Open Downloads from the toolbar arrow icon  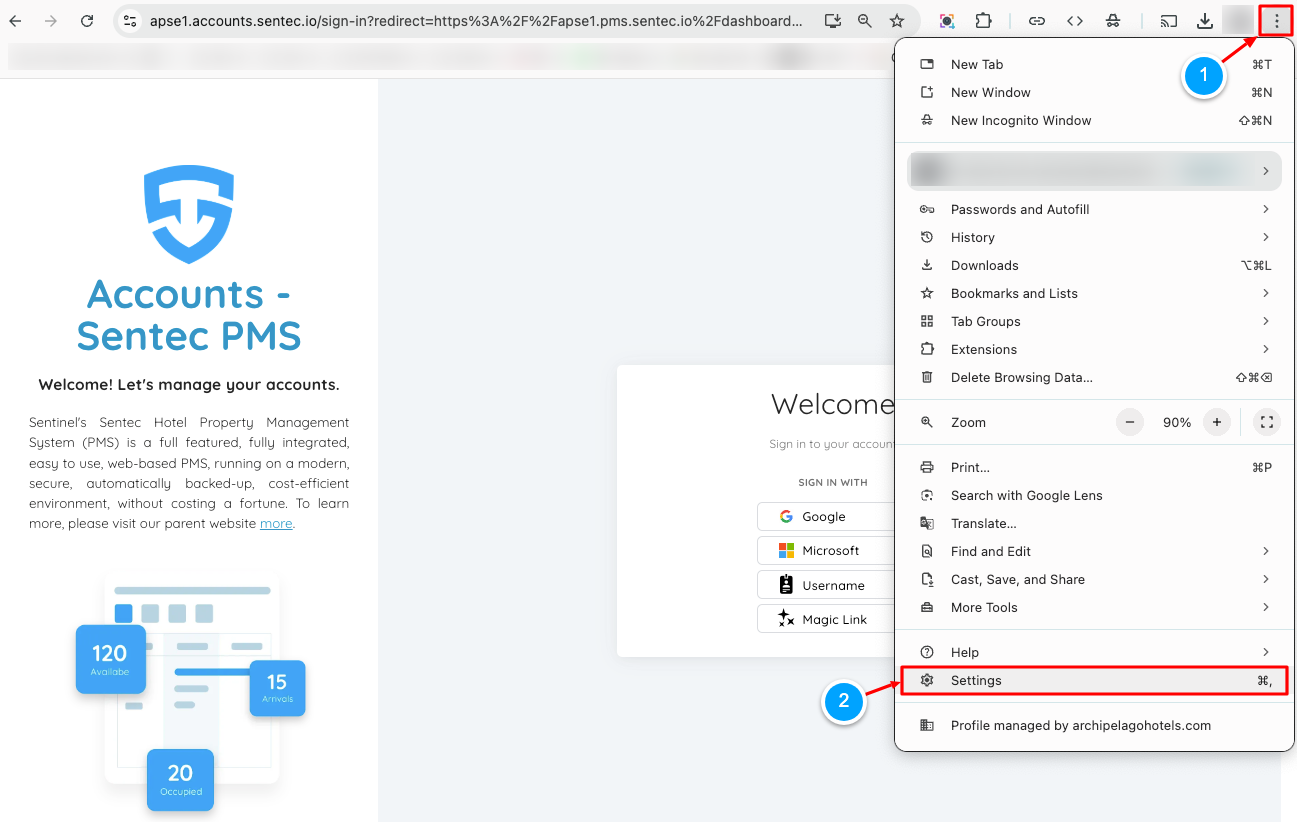[x=1205, y=20]
